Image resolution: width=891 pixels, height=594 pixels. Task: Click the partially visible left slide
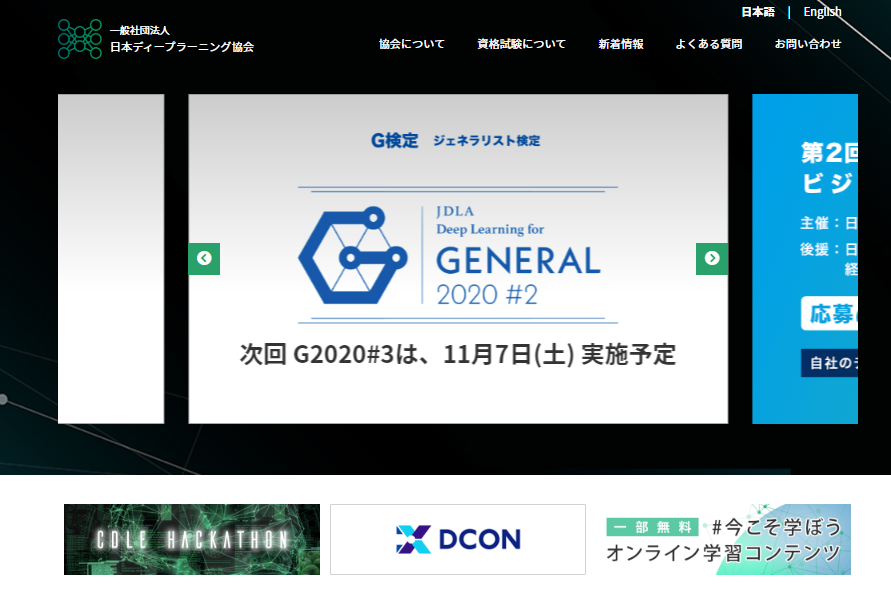point(111,259)
